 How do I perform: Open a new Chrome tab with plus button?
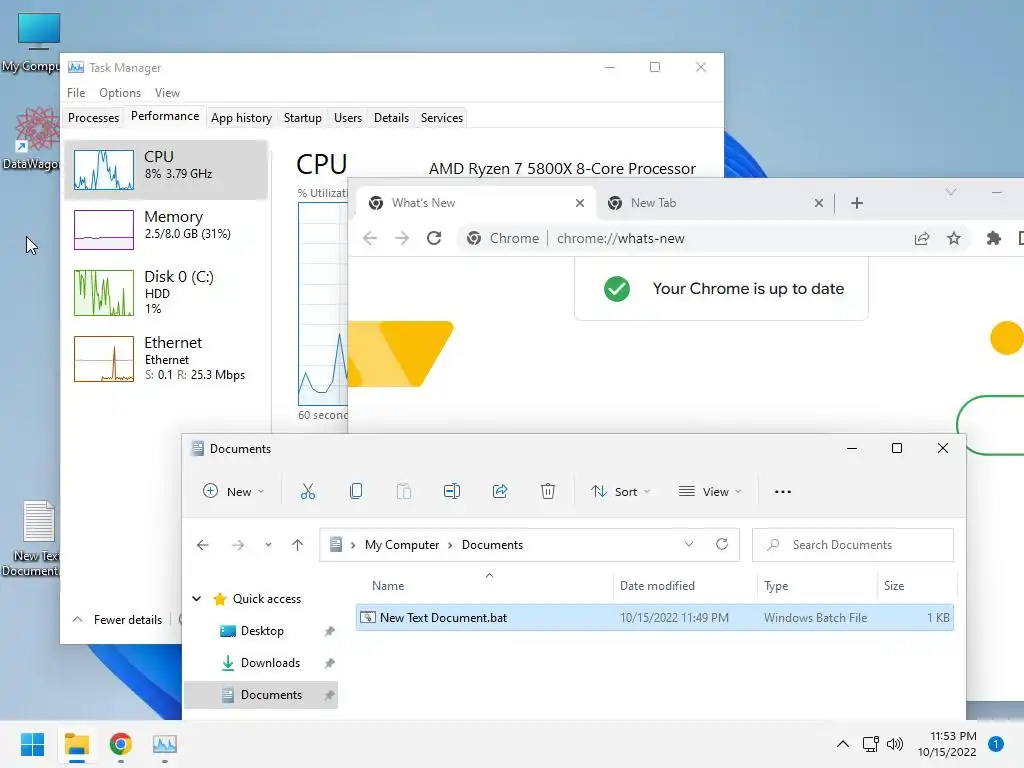click(857, 203)
